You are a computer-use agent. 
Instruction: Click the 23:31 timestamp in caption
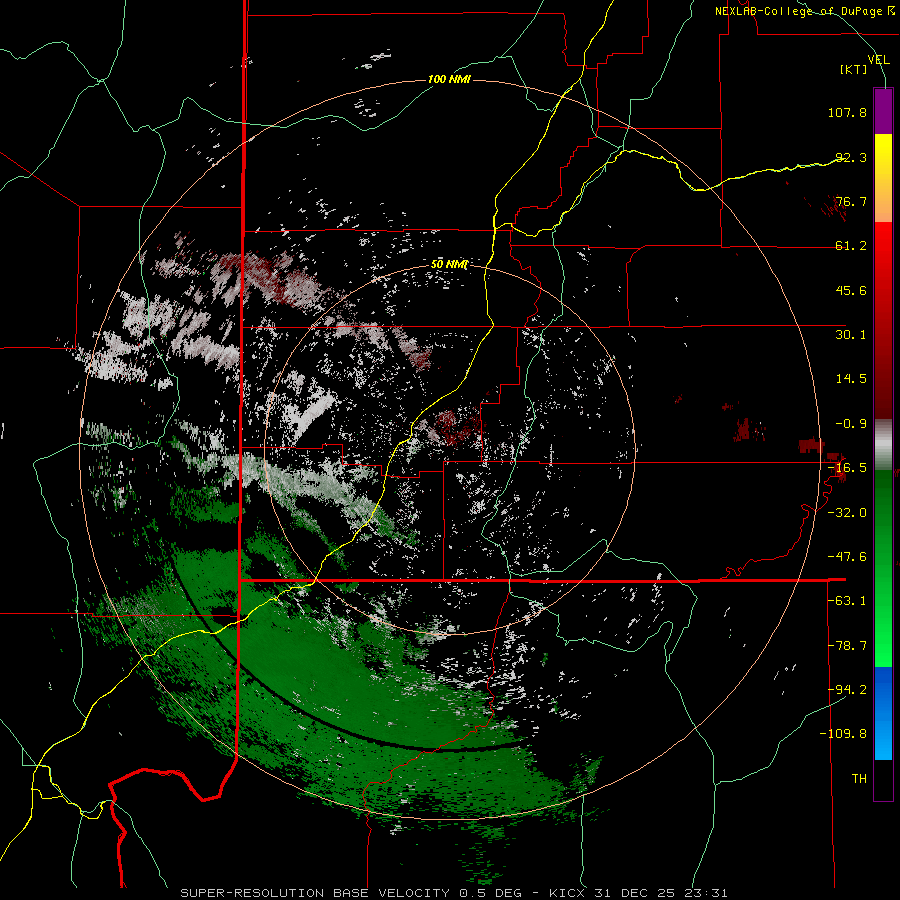(706, 893)
